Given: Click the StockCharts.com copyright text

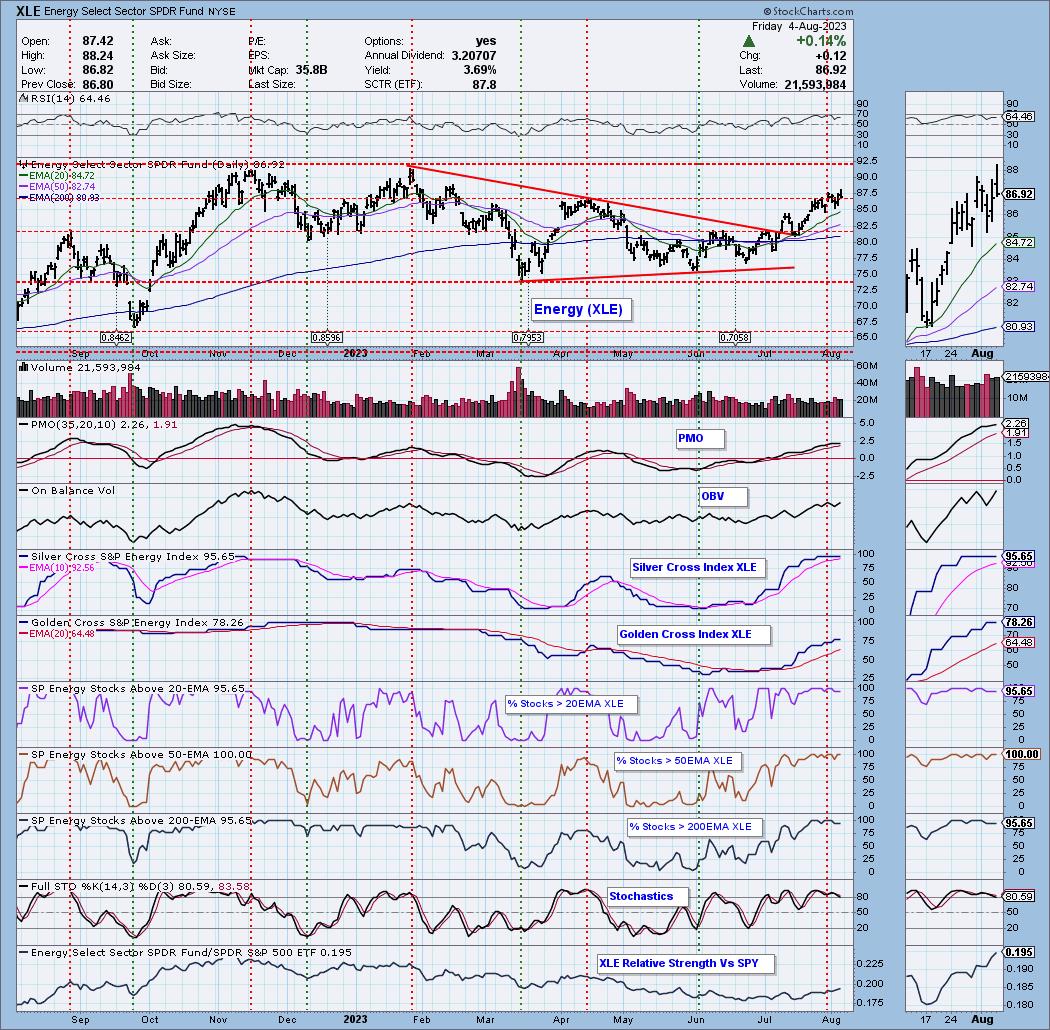Looking at the screenshot, I should 808,11.
